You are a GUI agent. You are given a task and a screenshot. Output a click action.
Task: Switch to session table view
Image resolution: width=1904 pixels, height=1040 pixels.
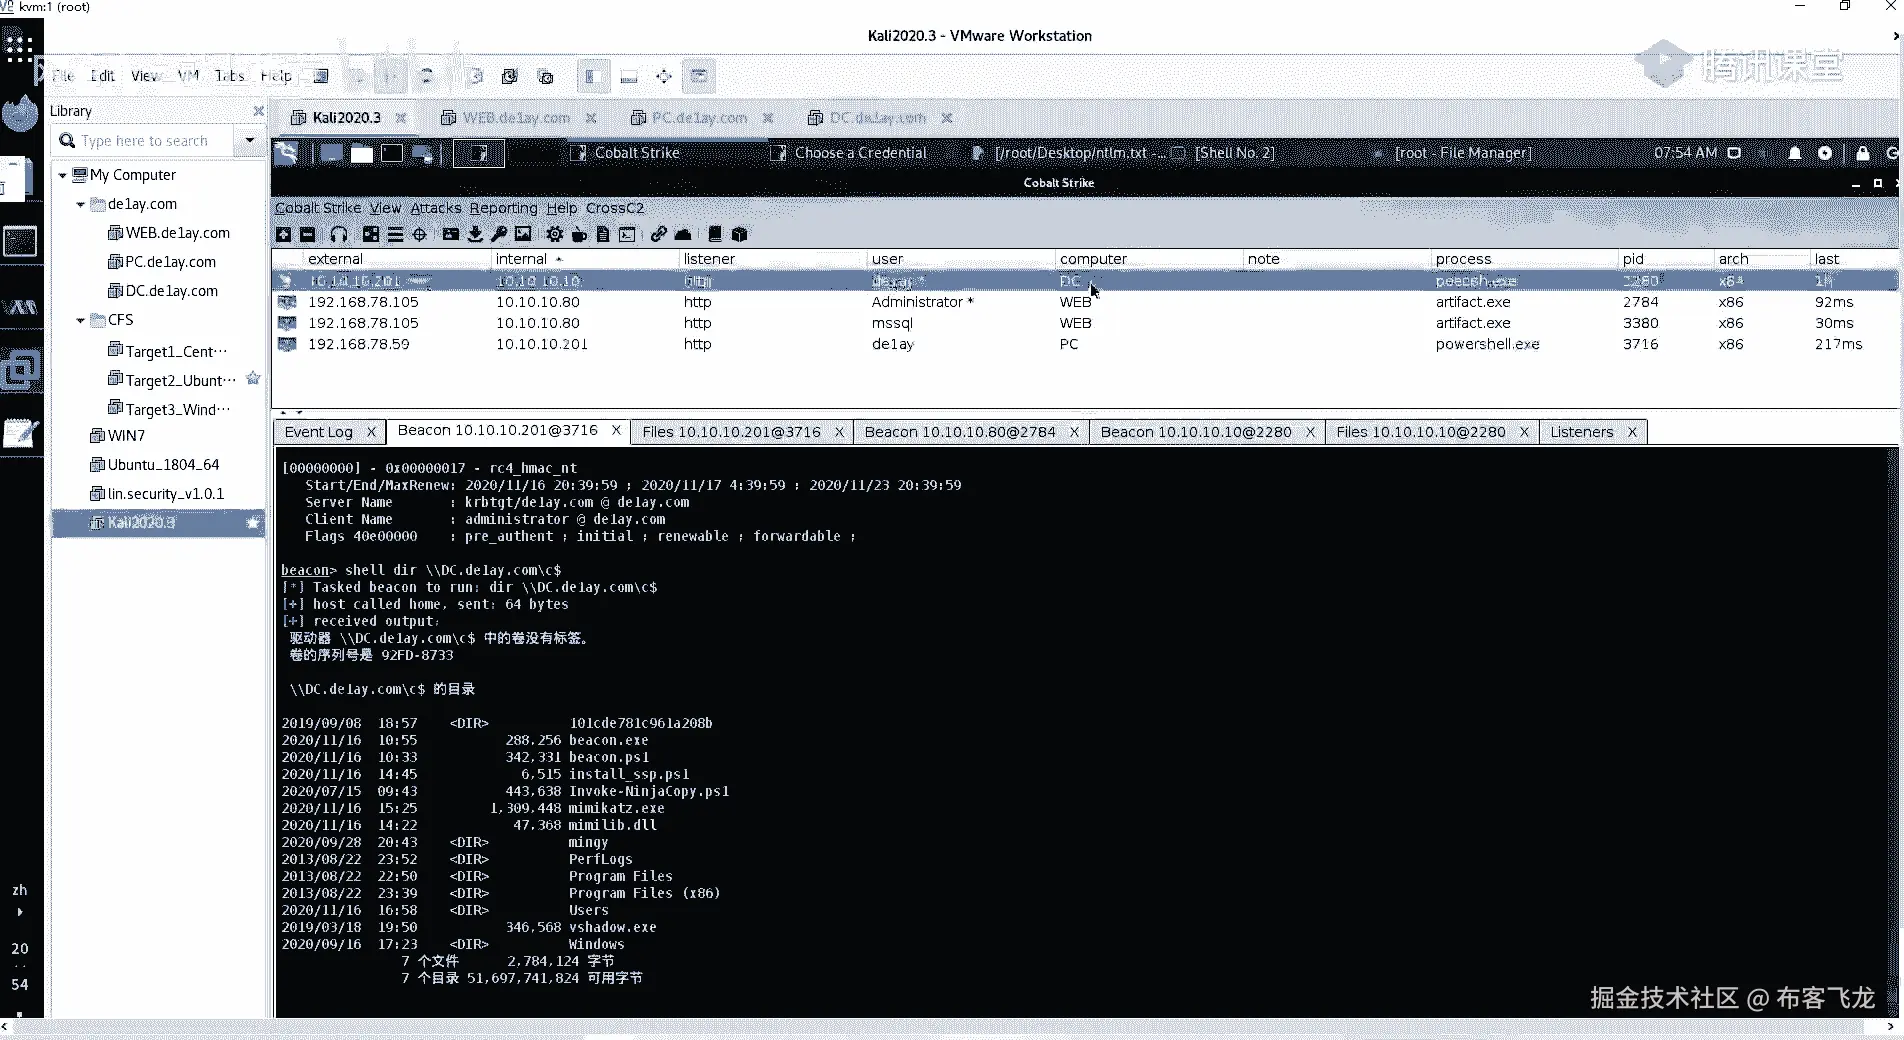(395, 234)
